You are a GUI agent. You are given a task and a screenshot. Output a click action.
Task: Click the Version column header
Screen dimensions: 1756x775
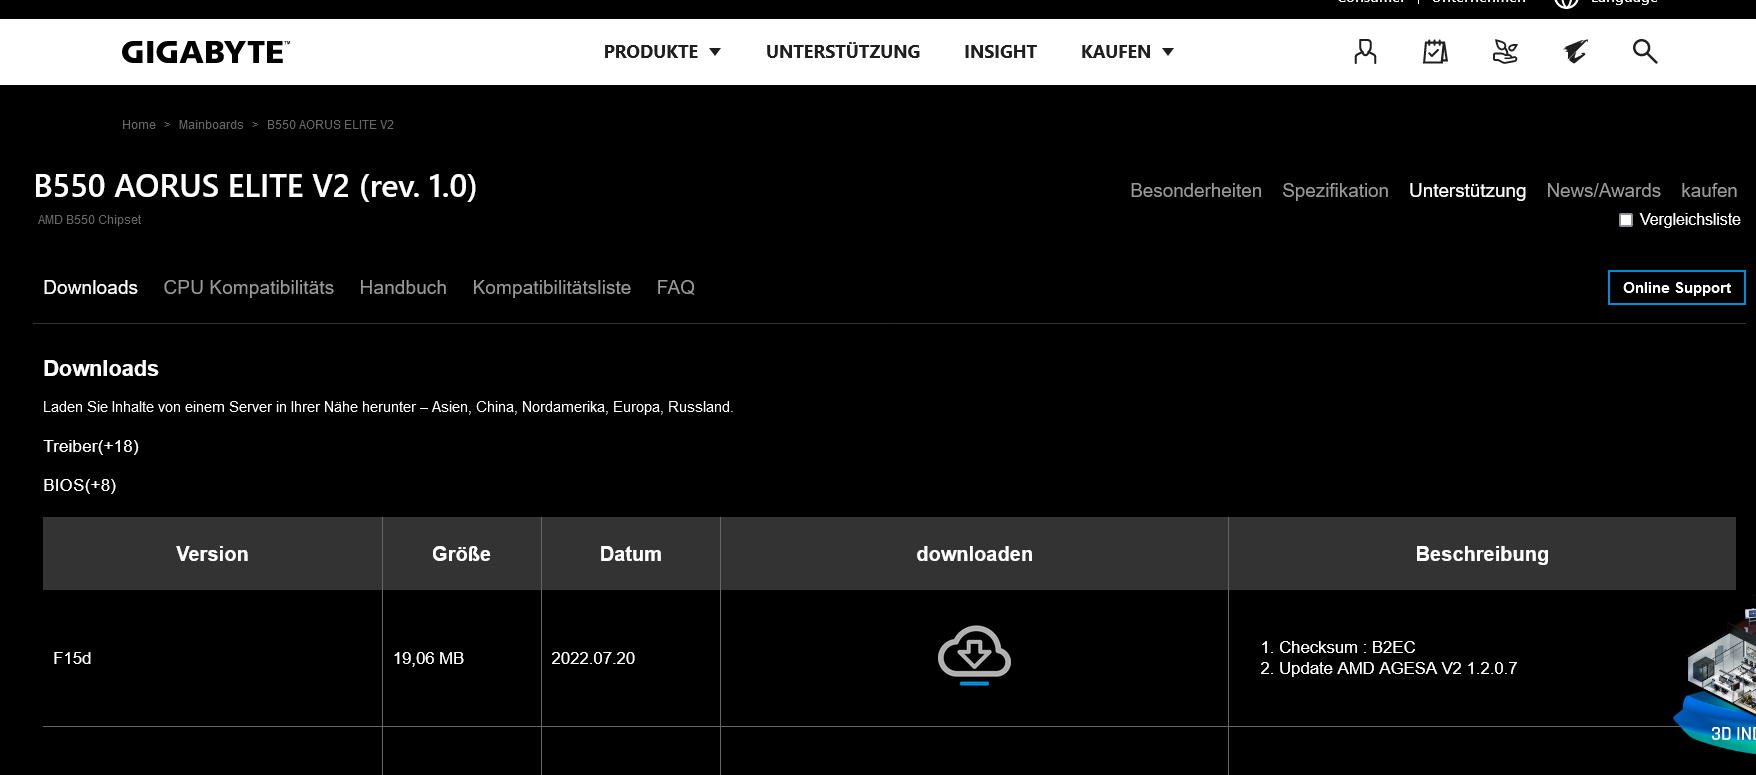pos(212,554)
